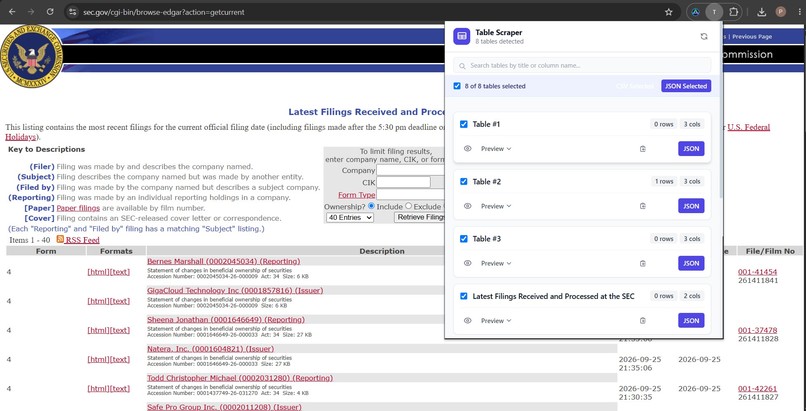Open the '40 Entries' dropdown
The image size is (806, 411).
pos(350,217)
